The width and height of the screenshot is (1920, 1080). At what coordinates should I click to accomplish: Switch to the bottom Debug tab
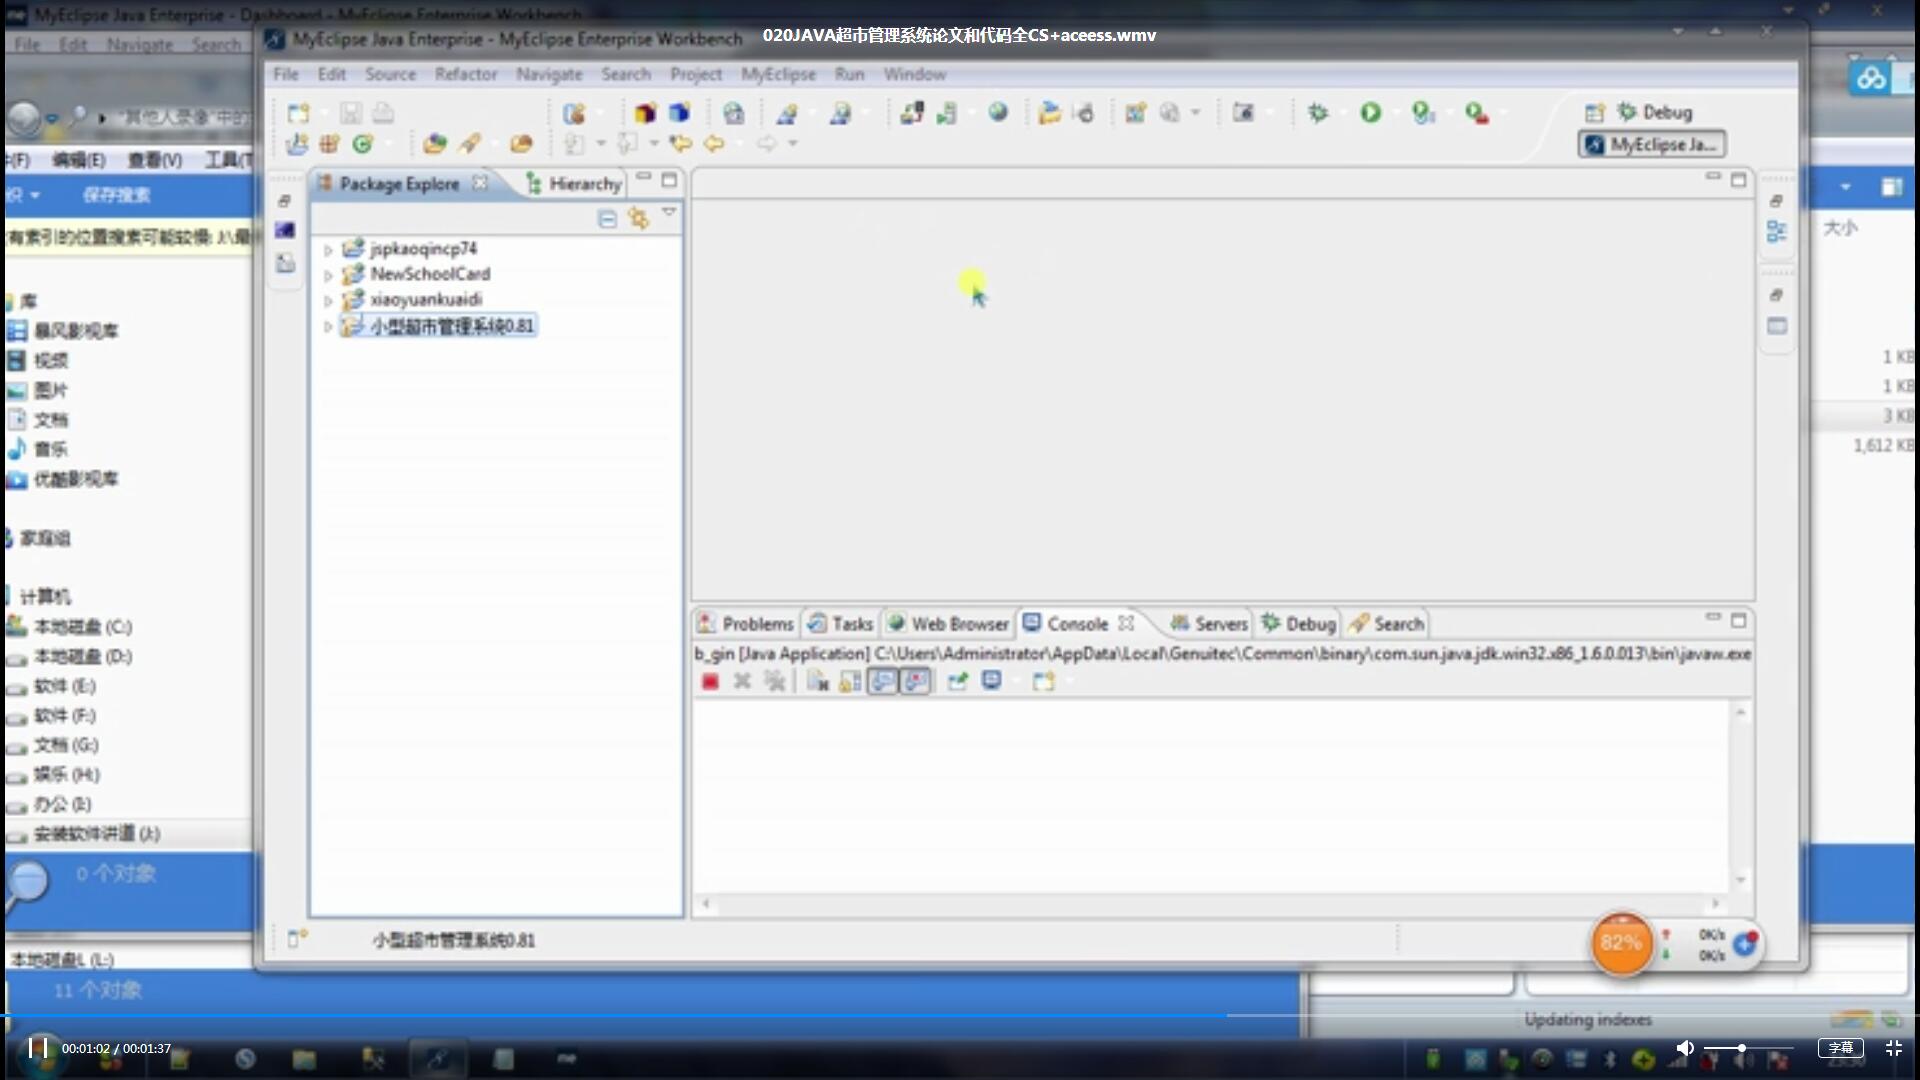point(1299,624)
